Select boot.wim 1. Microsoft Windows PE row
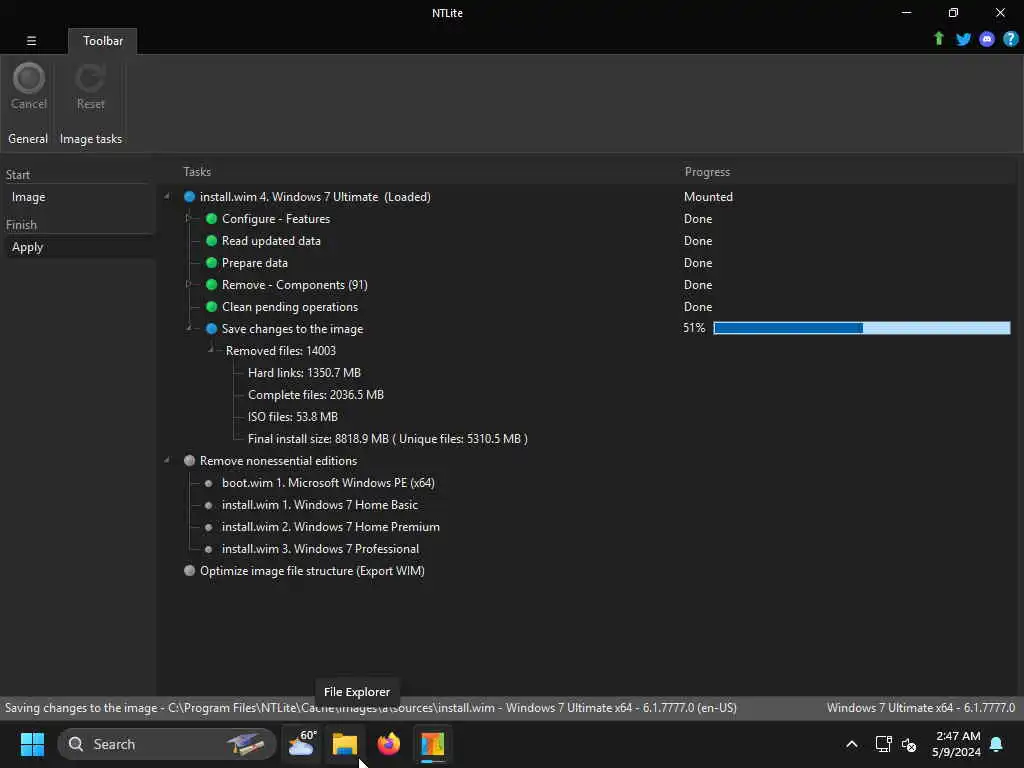The image size is (1024, 768). (328, 483)
